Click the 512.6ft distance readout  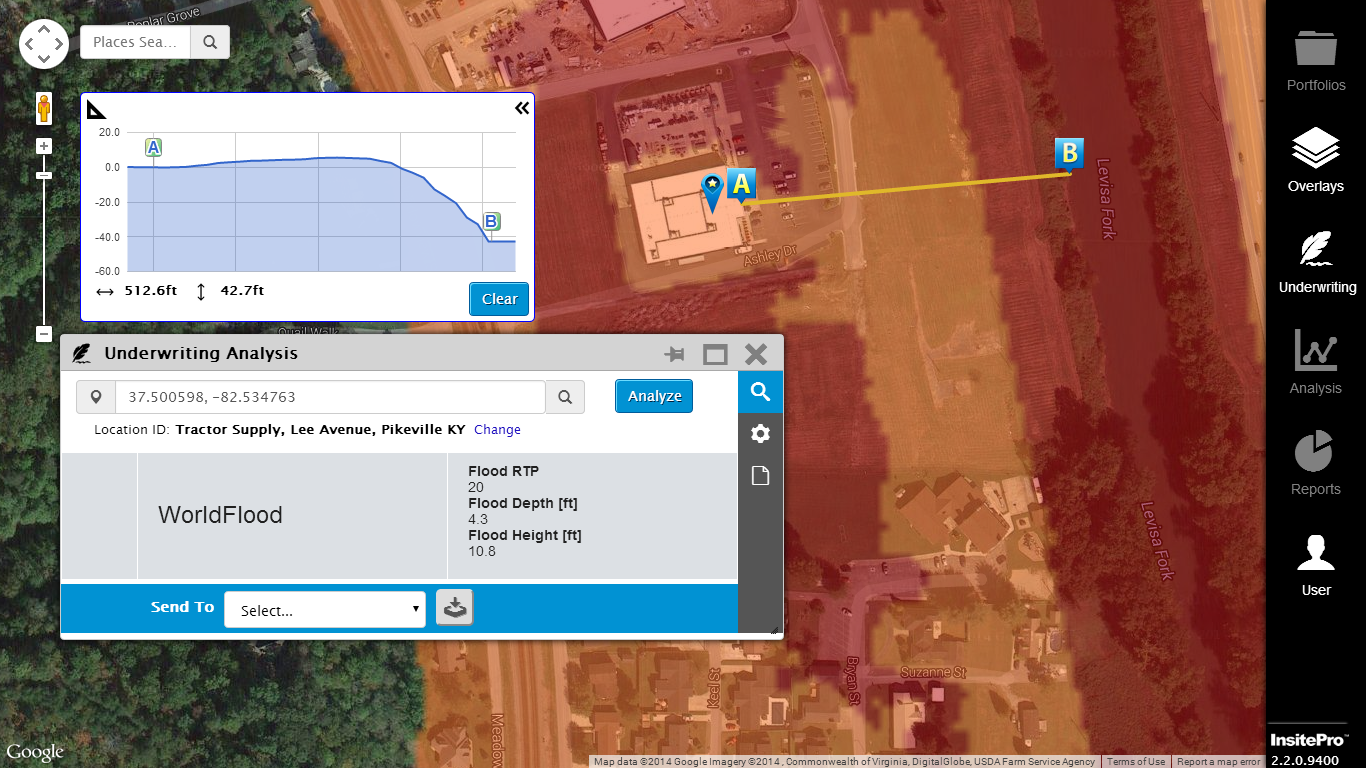pos(151,291)
